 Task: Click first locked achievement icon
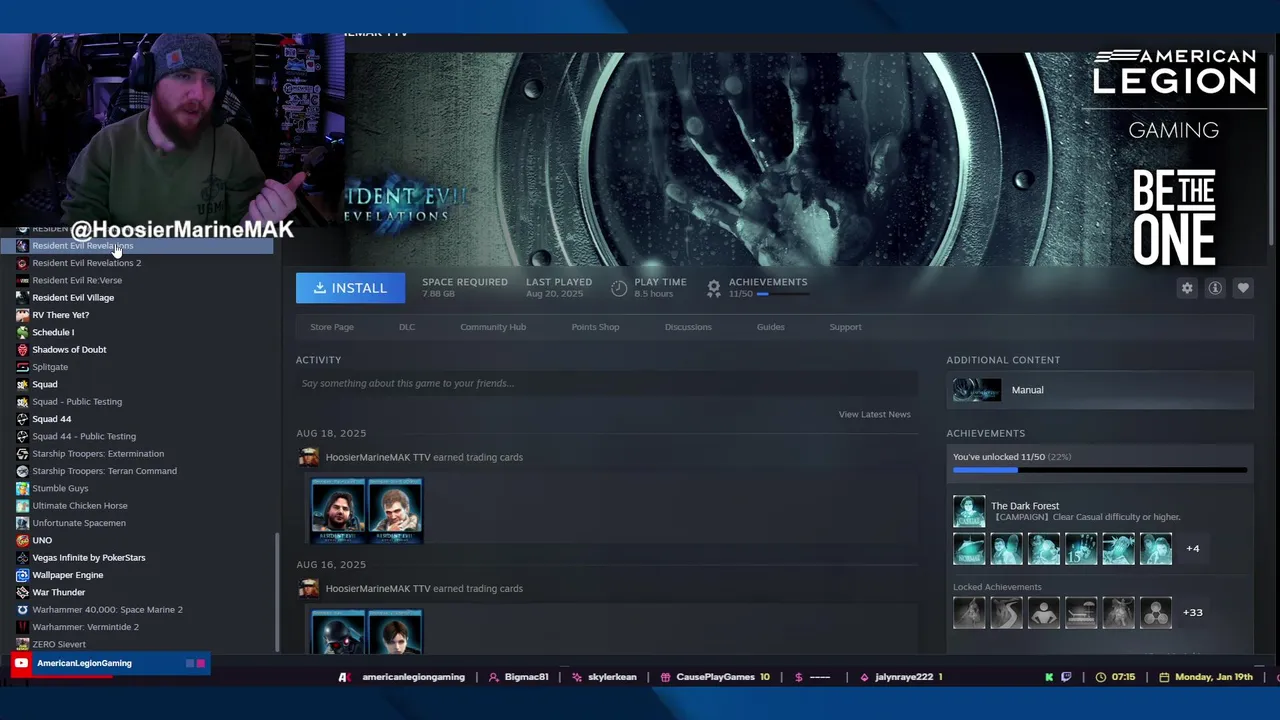pos(969,612)
